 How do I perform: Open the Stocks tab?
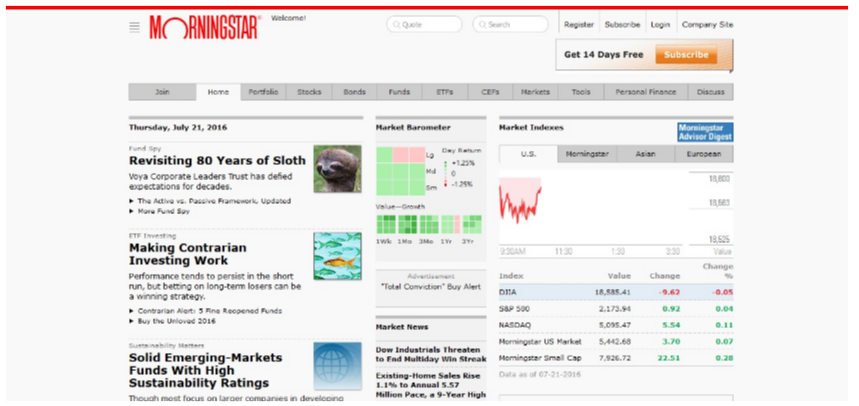tap(309, 92)
